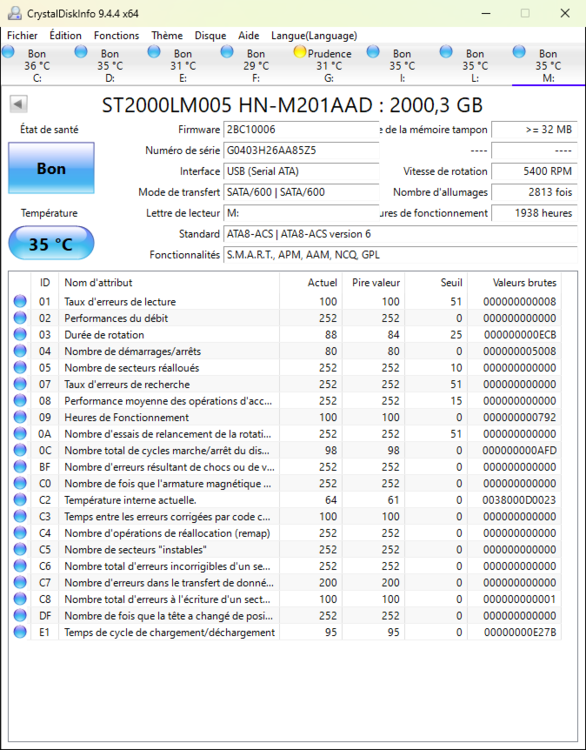This screenshot has width=586, height=750.
Task: Click status orb for attribute C2 temperature row
Action: (x=20, y=500)
